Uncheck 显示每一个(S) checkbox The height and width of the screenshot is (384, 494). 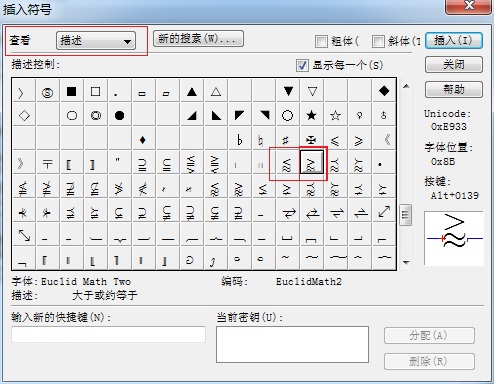[x=302, y=65]
